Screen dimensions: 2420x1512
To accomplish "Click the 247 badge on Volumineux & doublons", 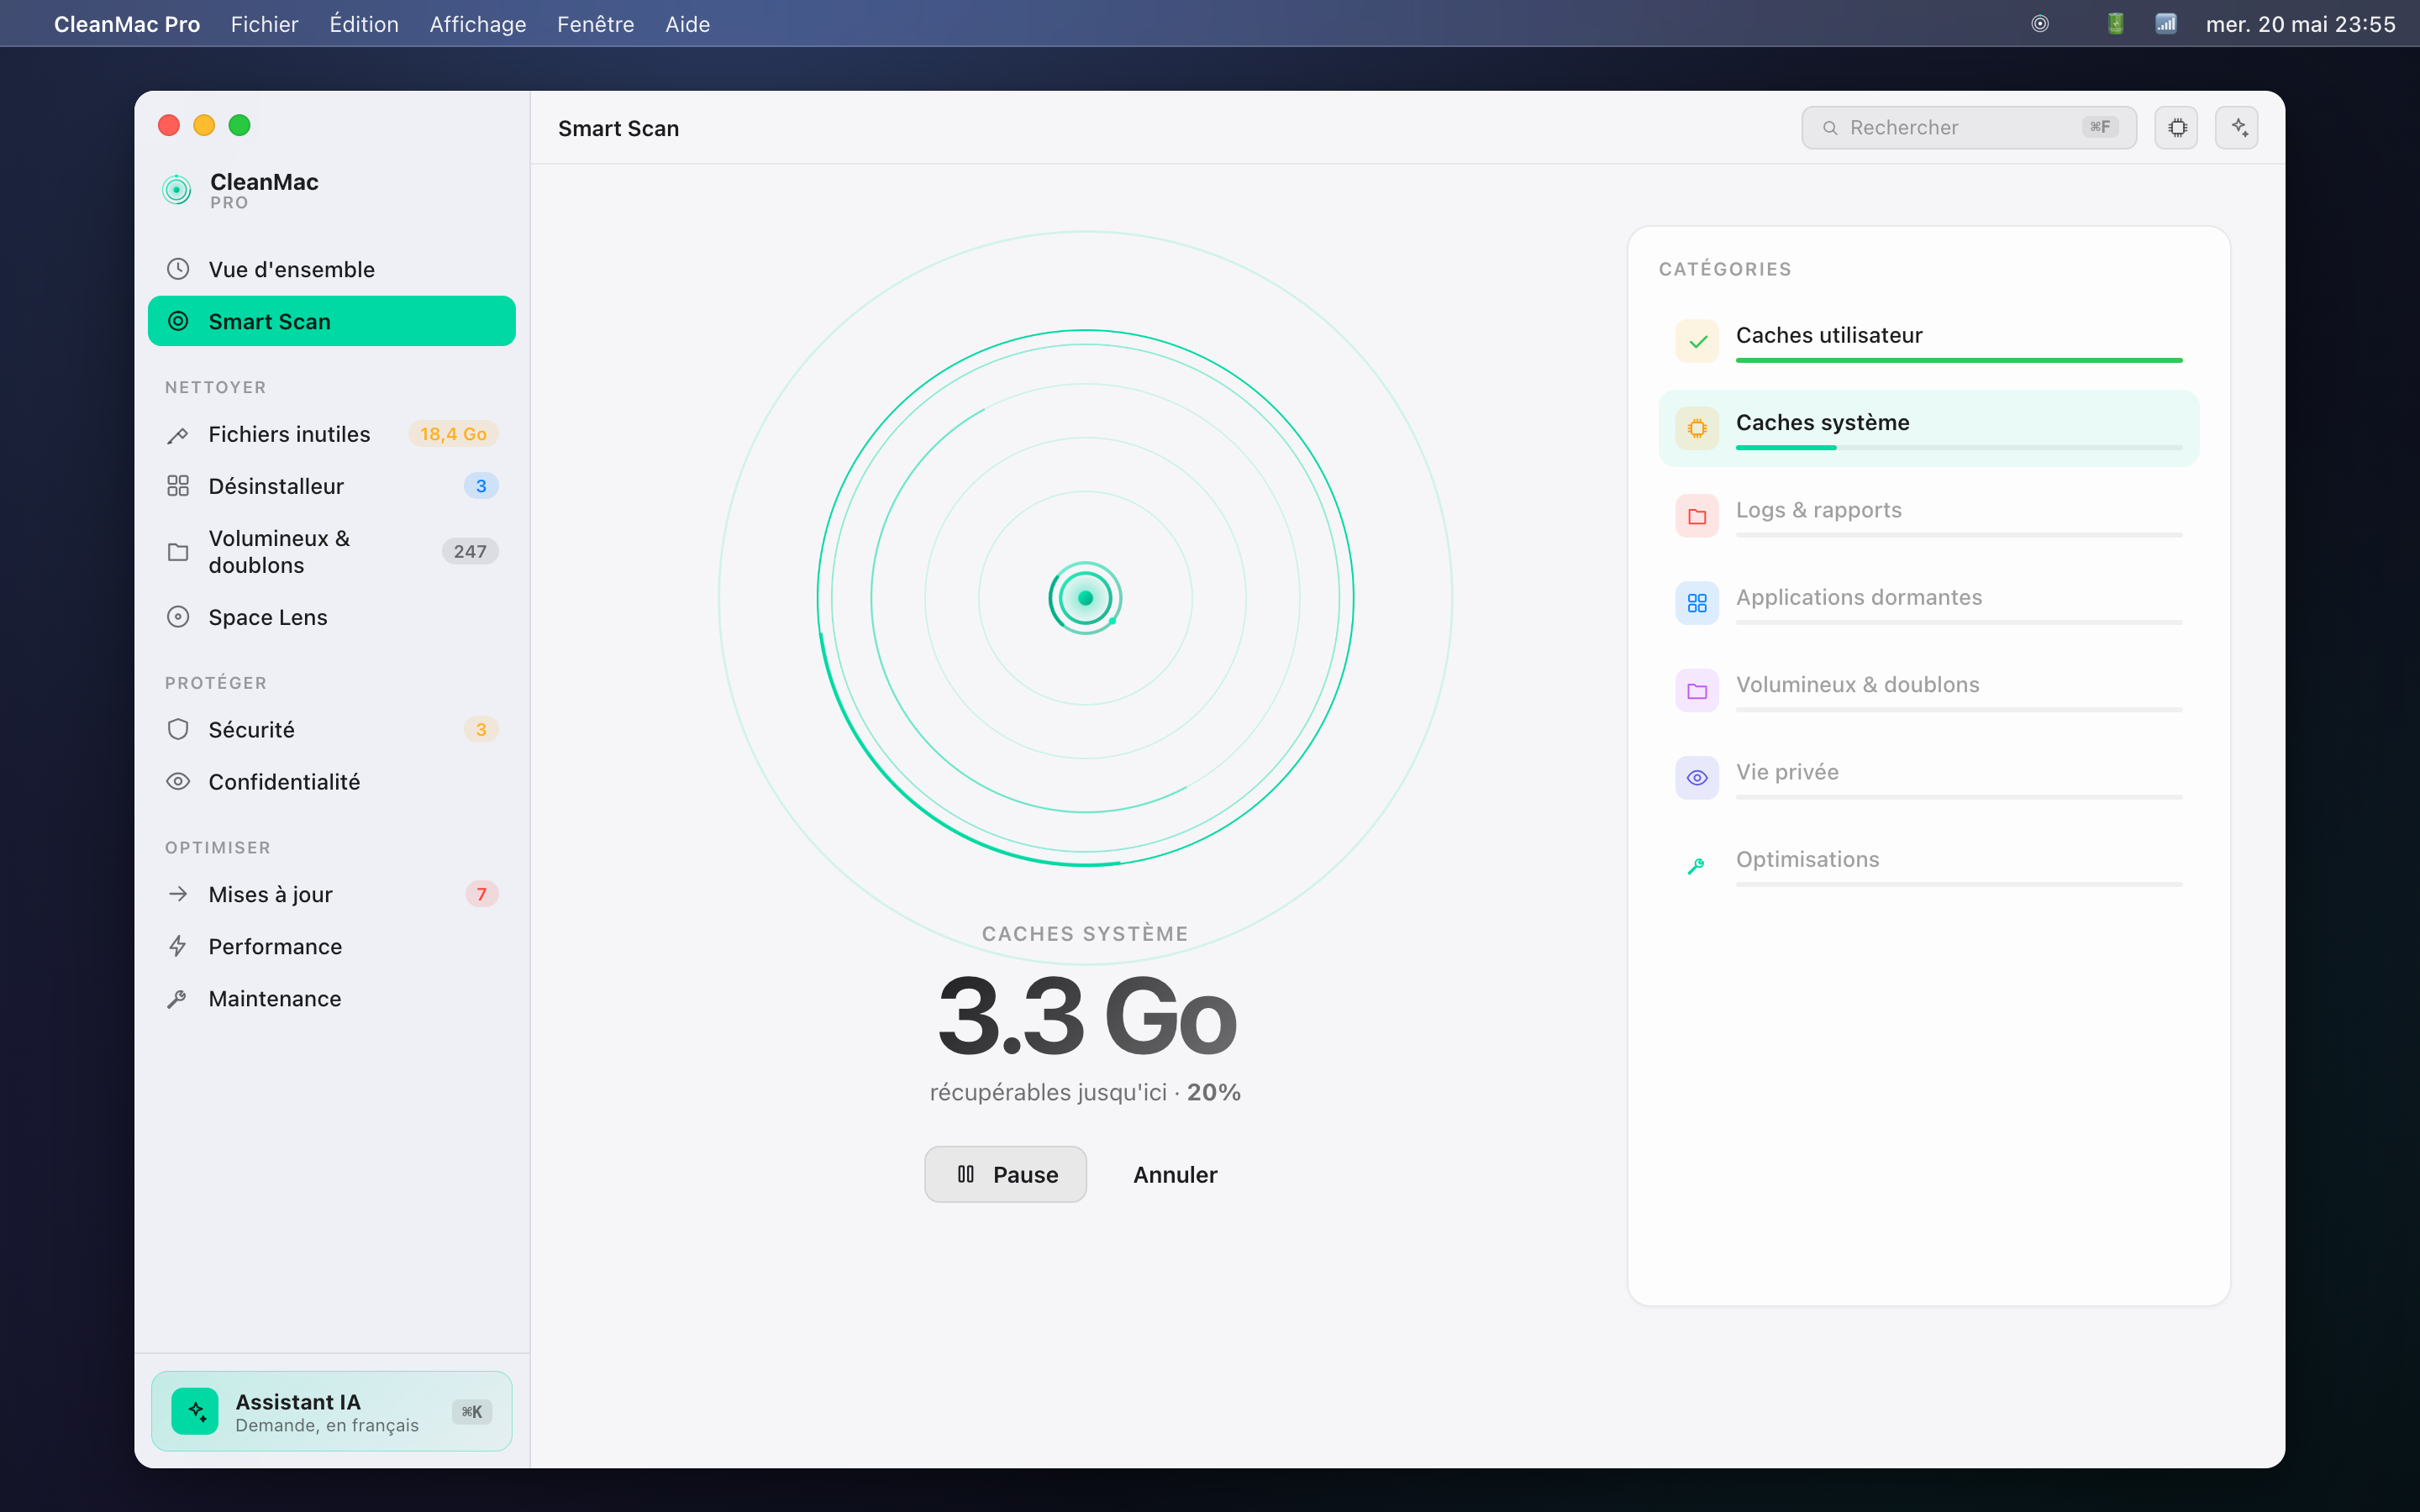I will click(x=470, y=551).
